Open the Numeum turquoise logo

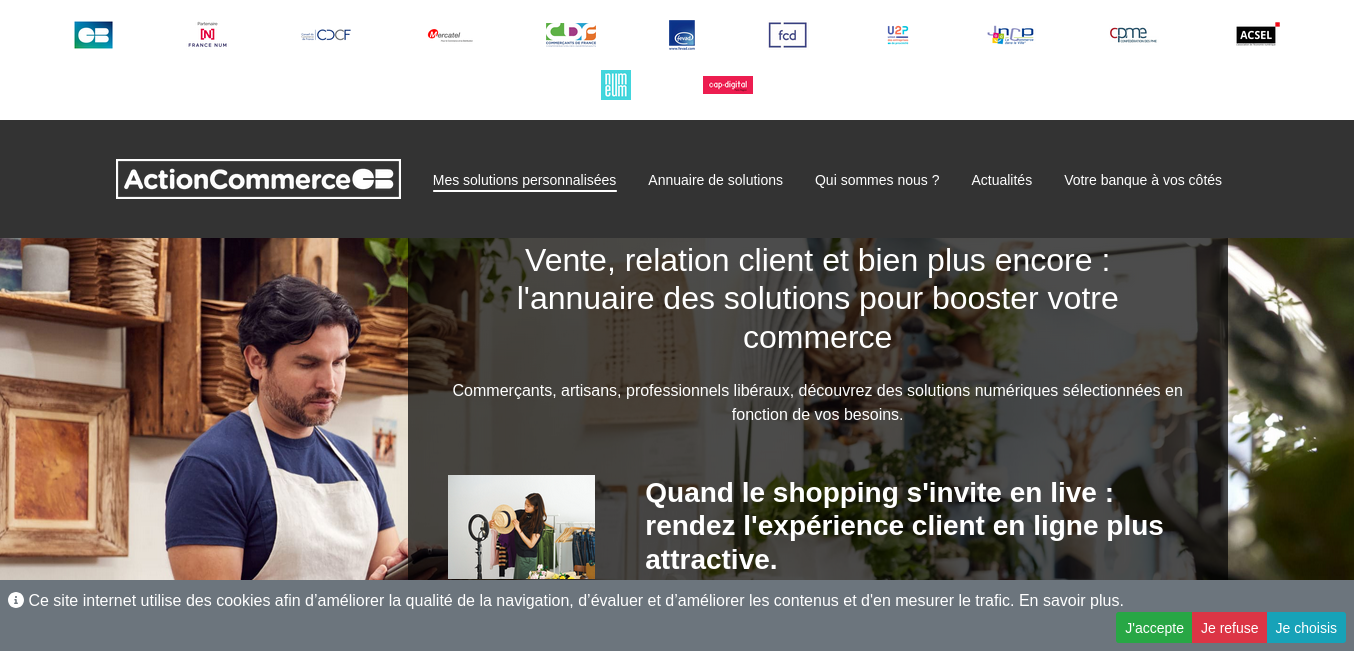coord(616,85)
